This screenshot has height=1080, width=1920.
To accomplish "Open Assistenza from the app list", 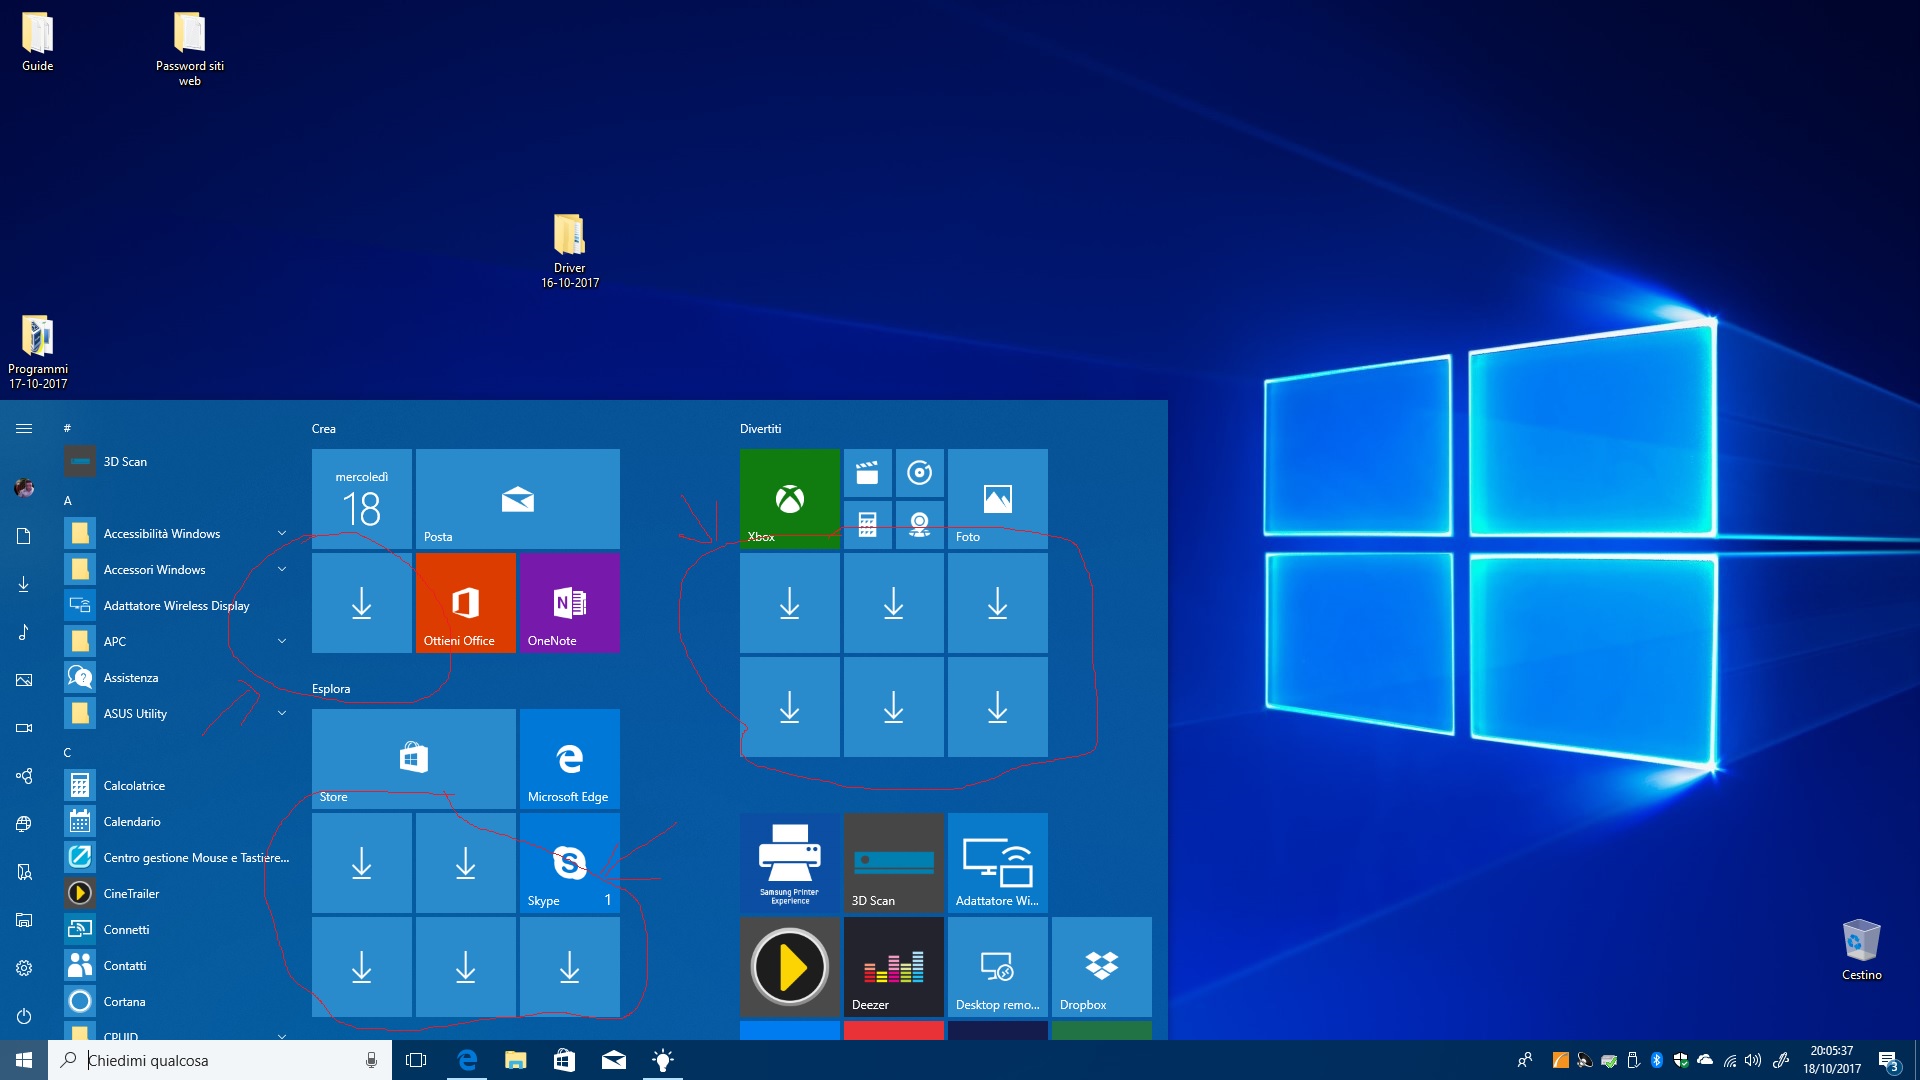I will click(176, 678).
